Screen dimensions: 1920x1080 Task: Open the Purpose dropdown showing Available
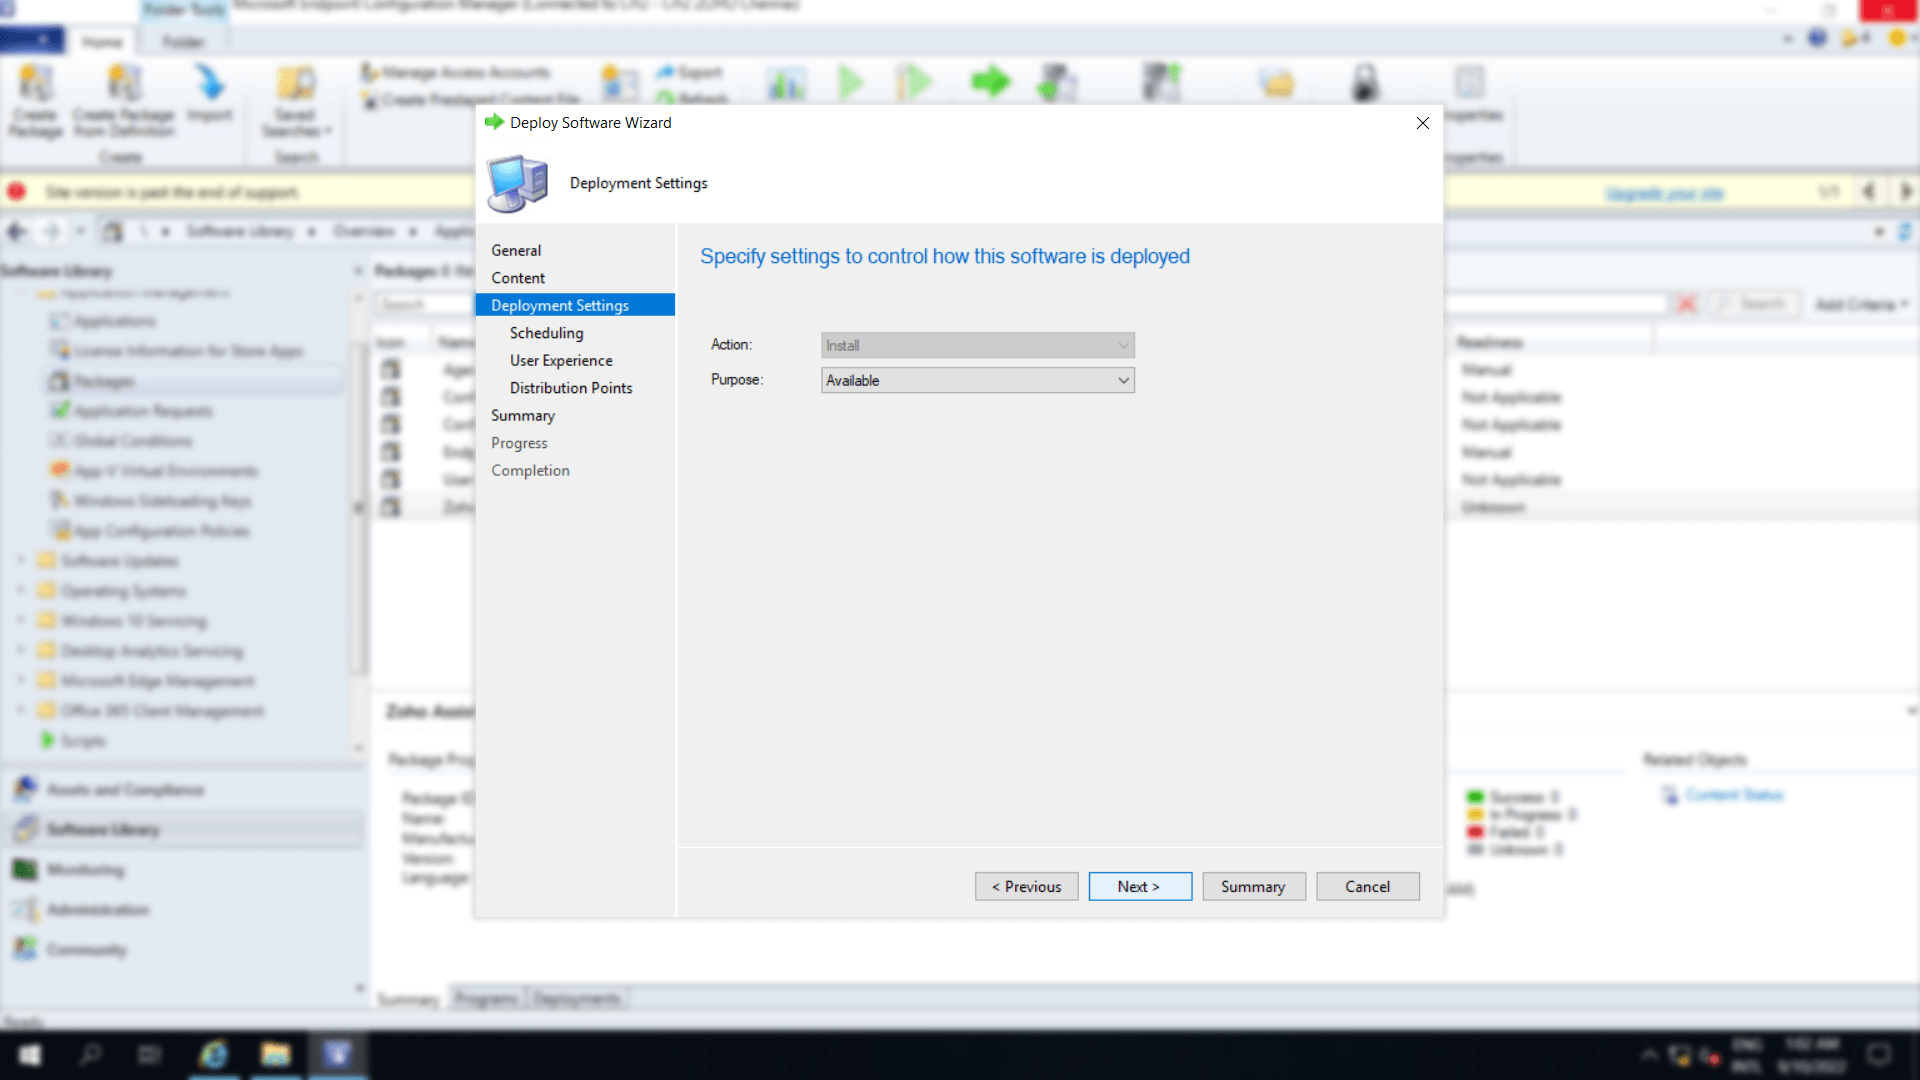pyautogui.click(x=977, y=380)
